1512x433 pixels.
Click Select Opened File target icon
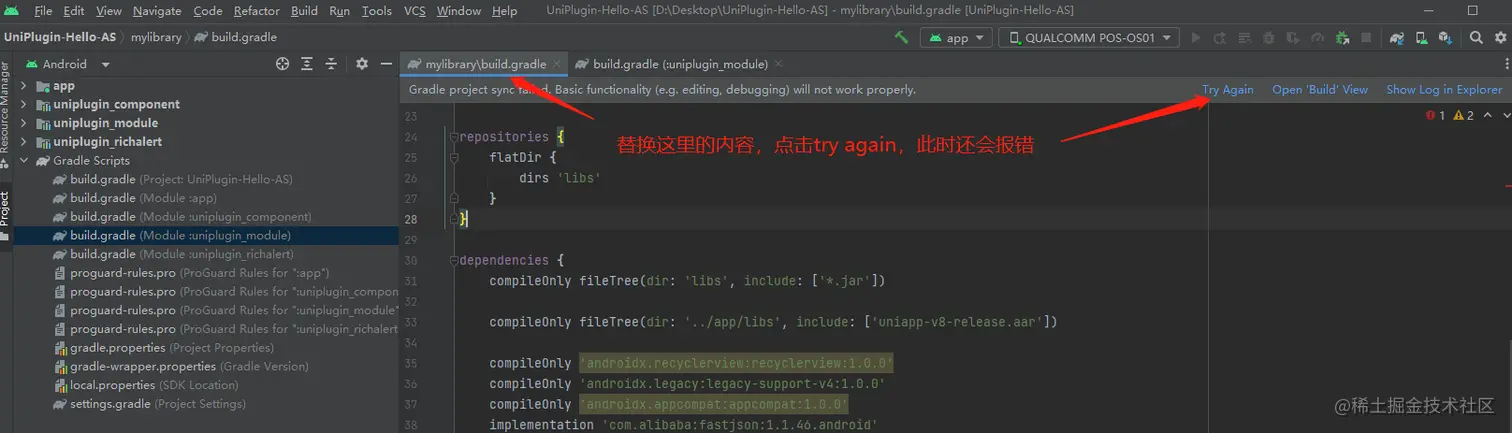pos(282,64)
